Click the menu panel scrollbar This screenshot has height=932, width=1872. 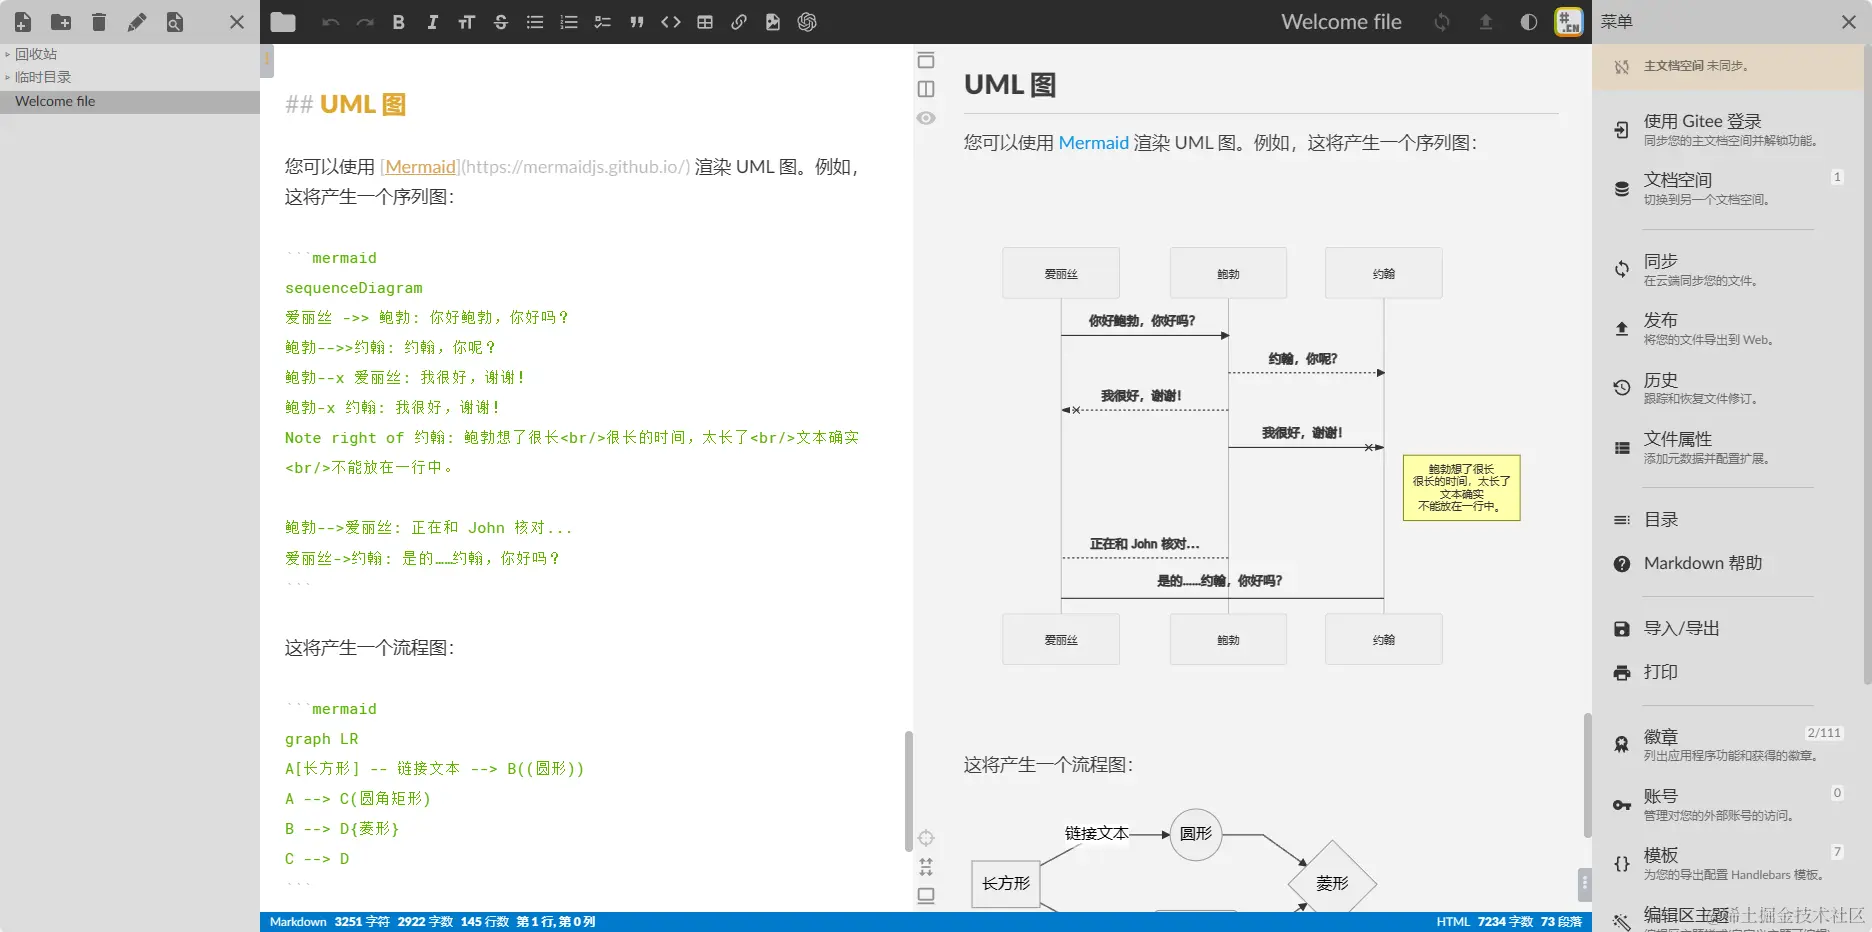[x=1867, y=365]
